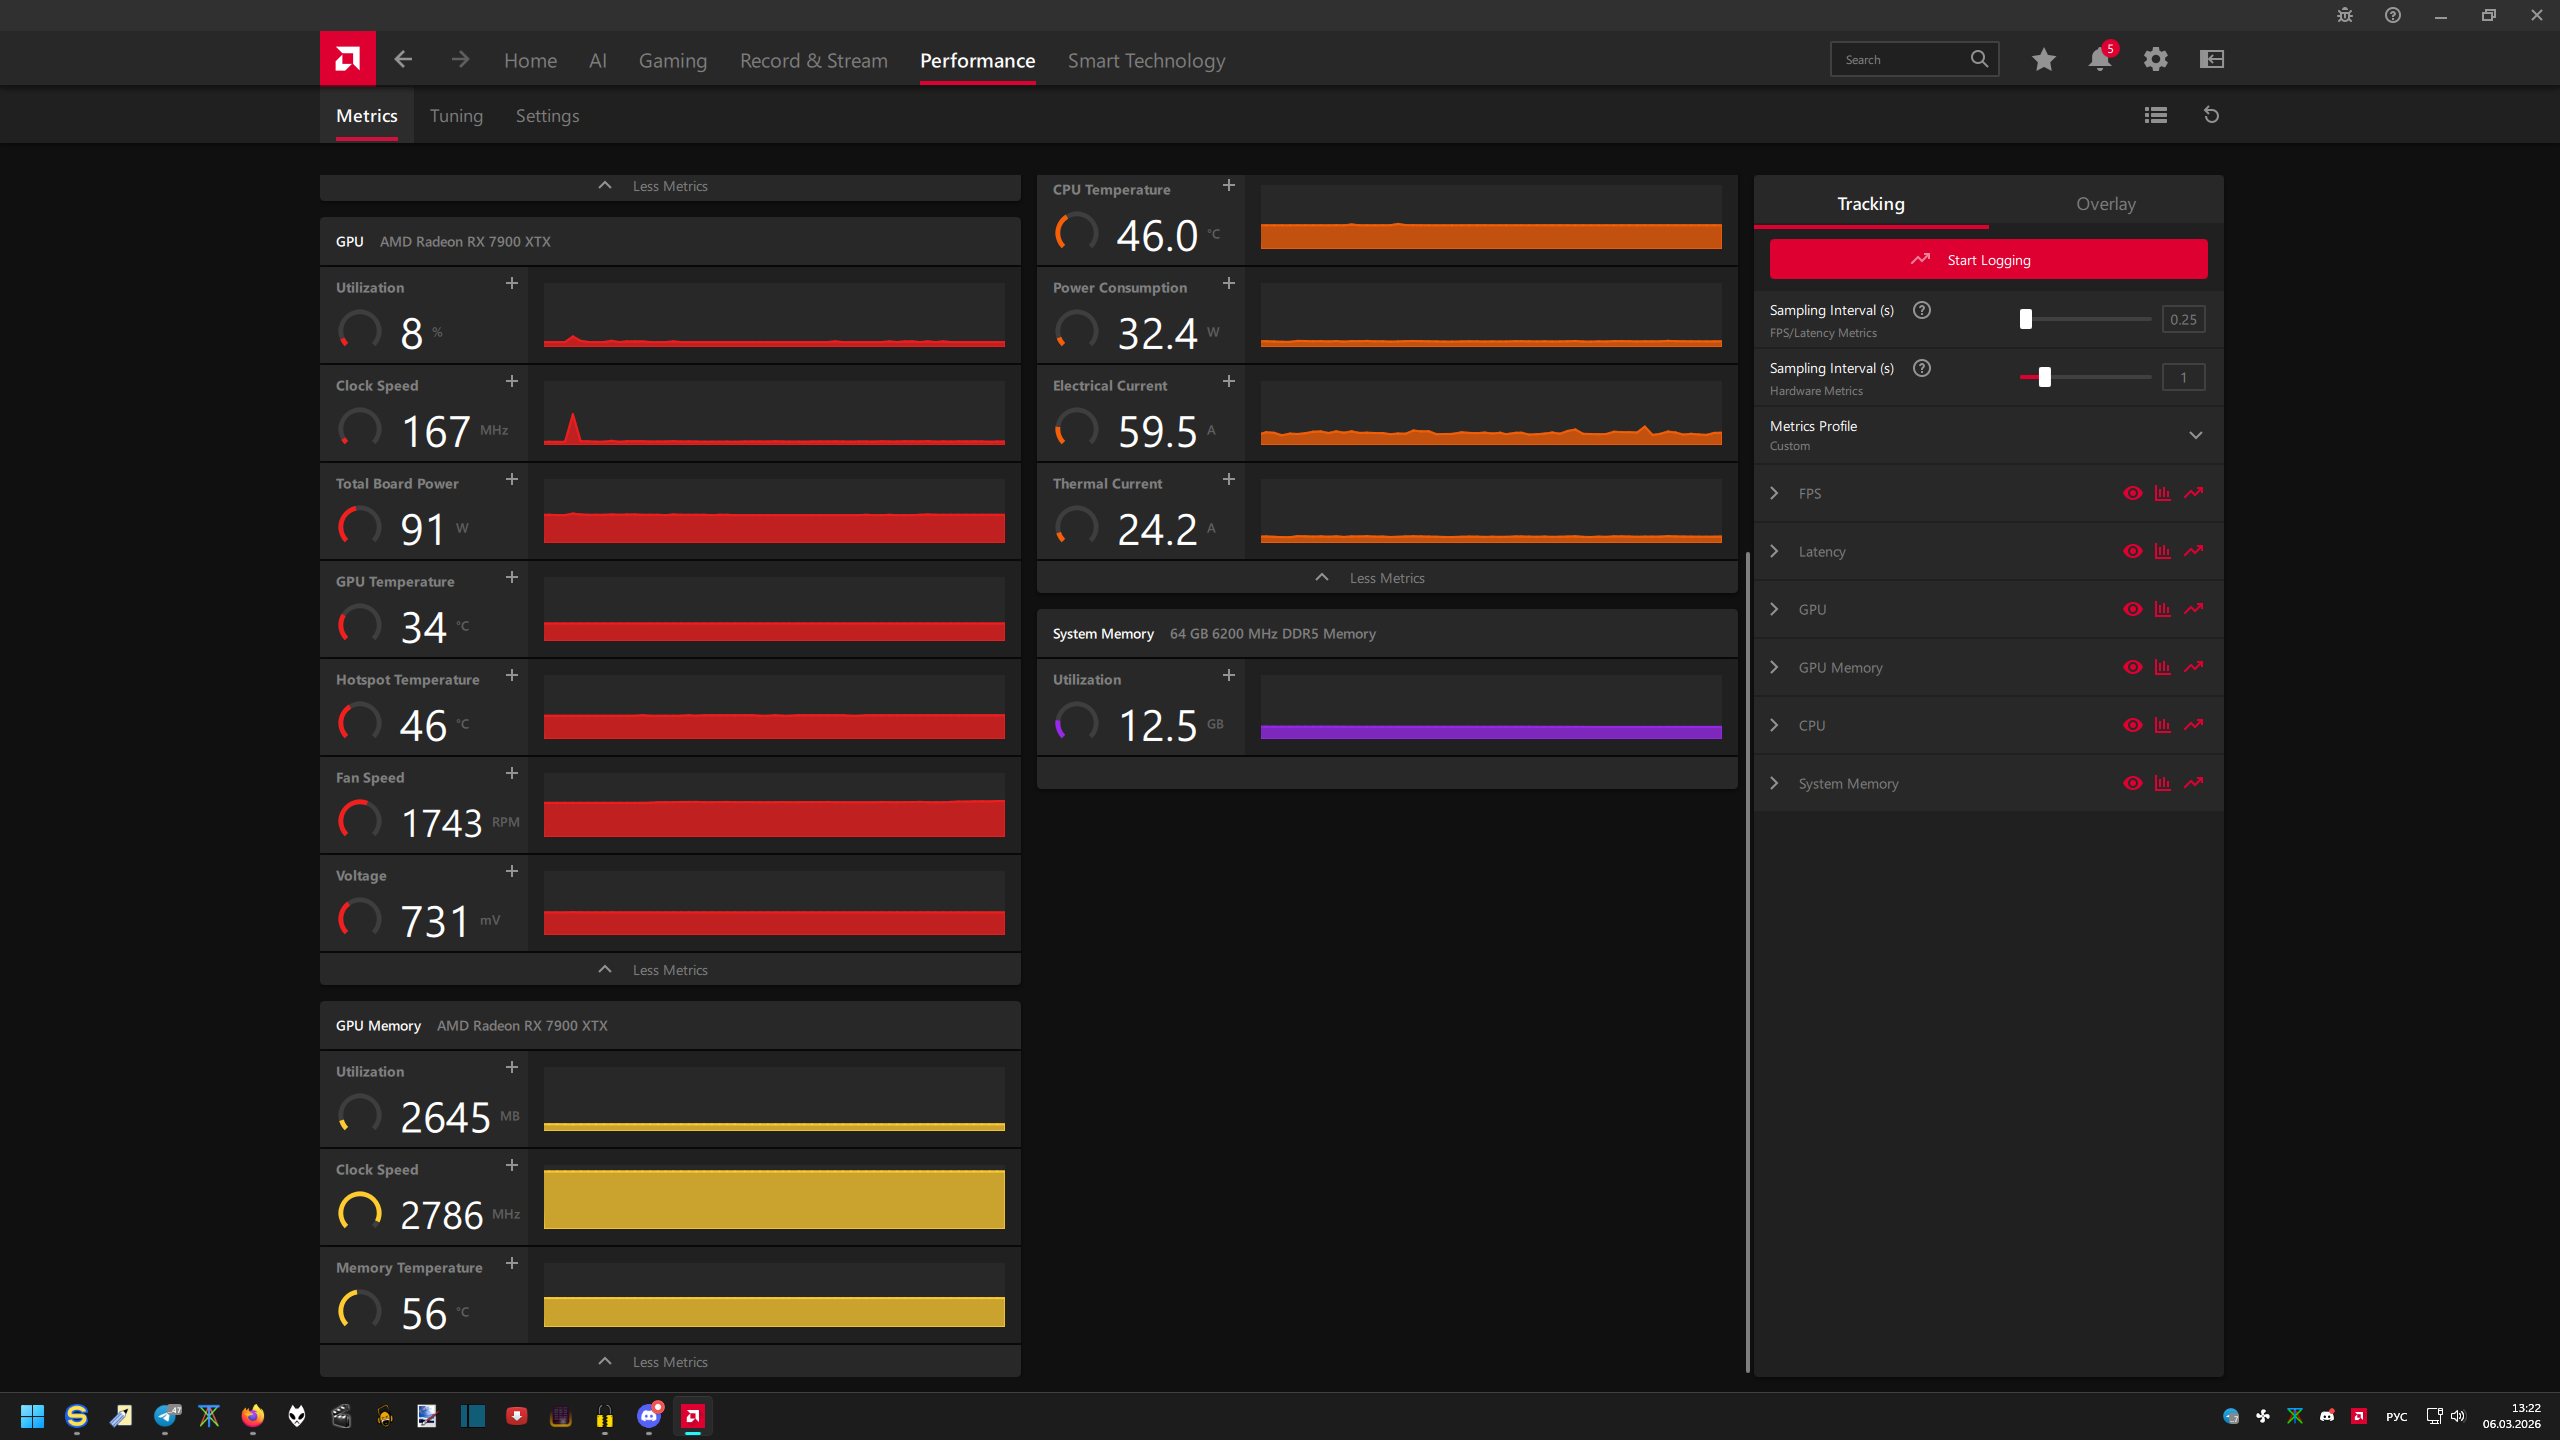
Task: Expand the Latency tracking section
Action: (1774, 551)
